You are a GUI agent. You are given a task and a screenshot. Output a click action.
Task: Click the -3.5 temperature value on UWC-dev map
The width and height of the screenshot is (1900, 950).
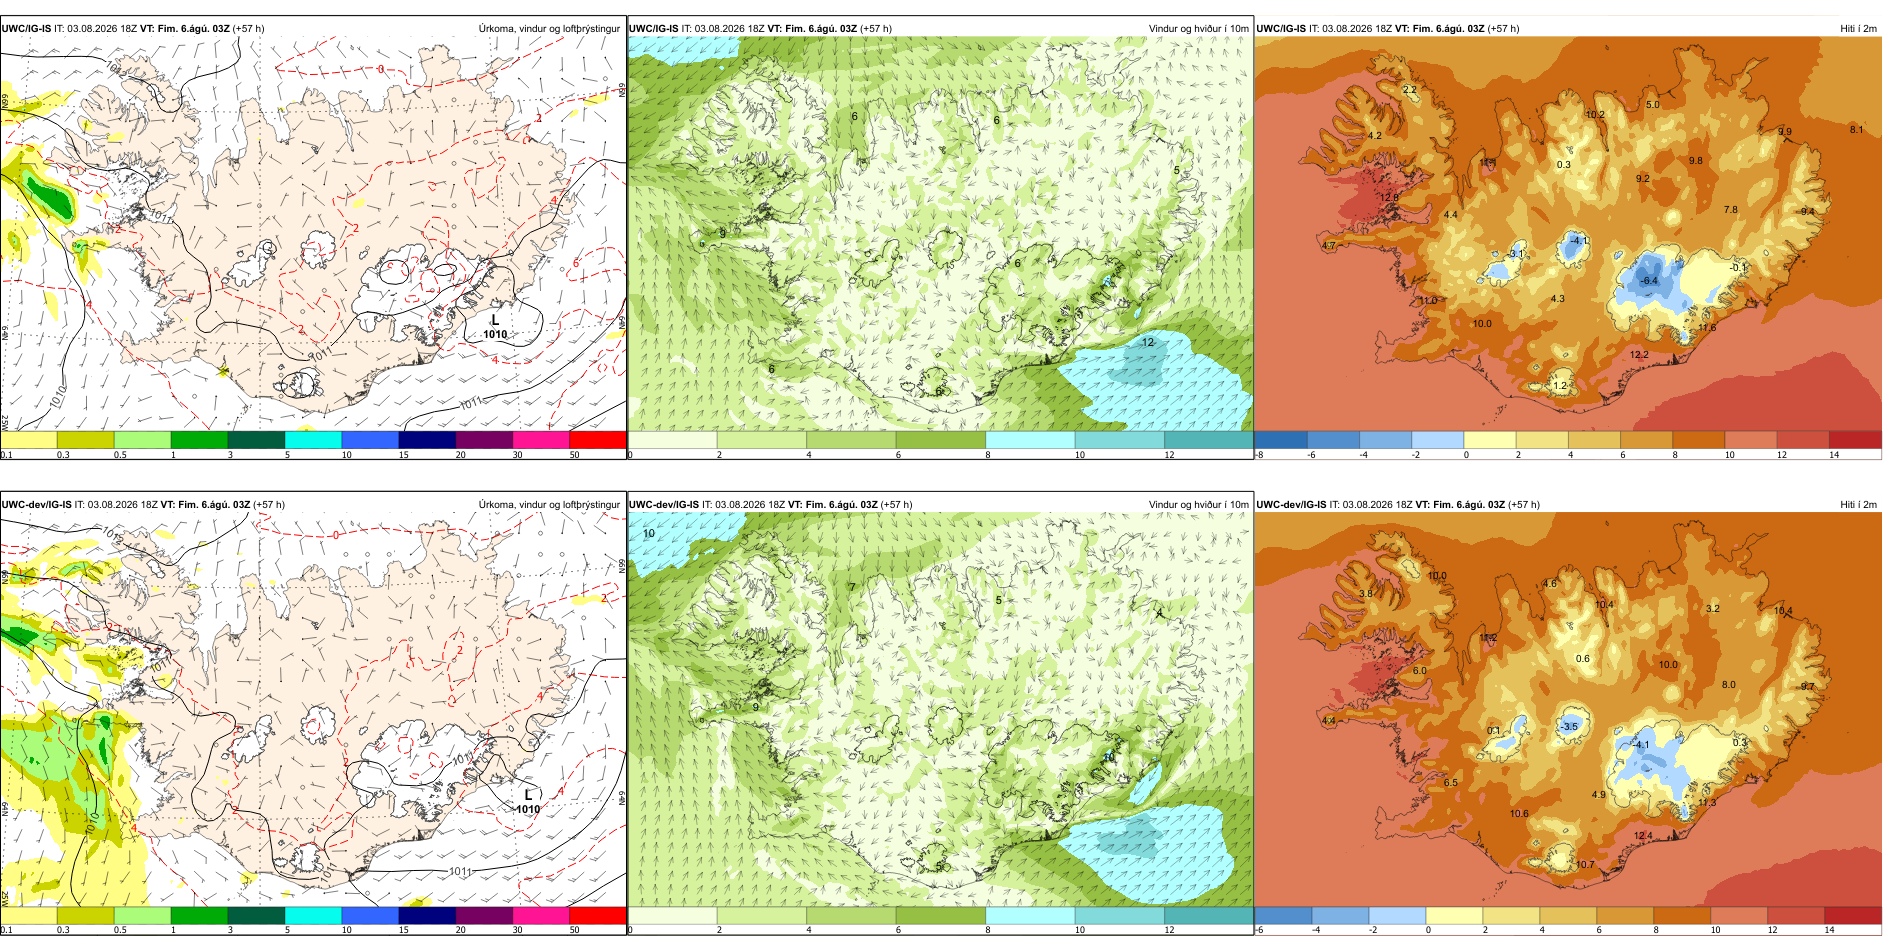[x=1570, y=727]
